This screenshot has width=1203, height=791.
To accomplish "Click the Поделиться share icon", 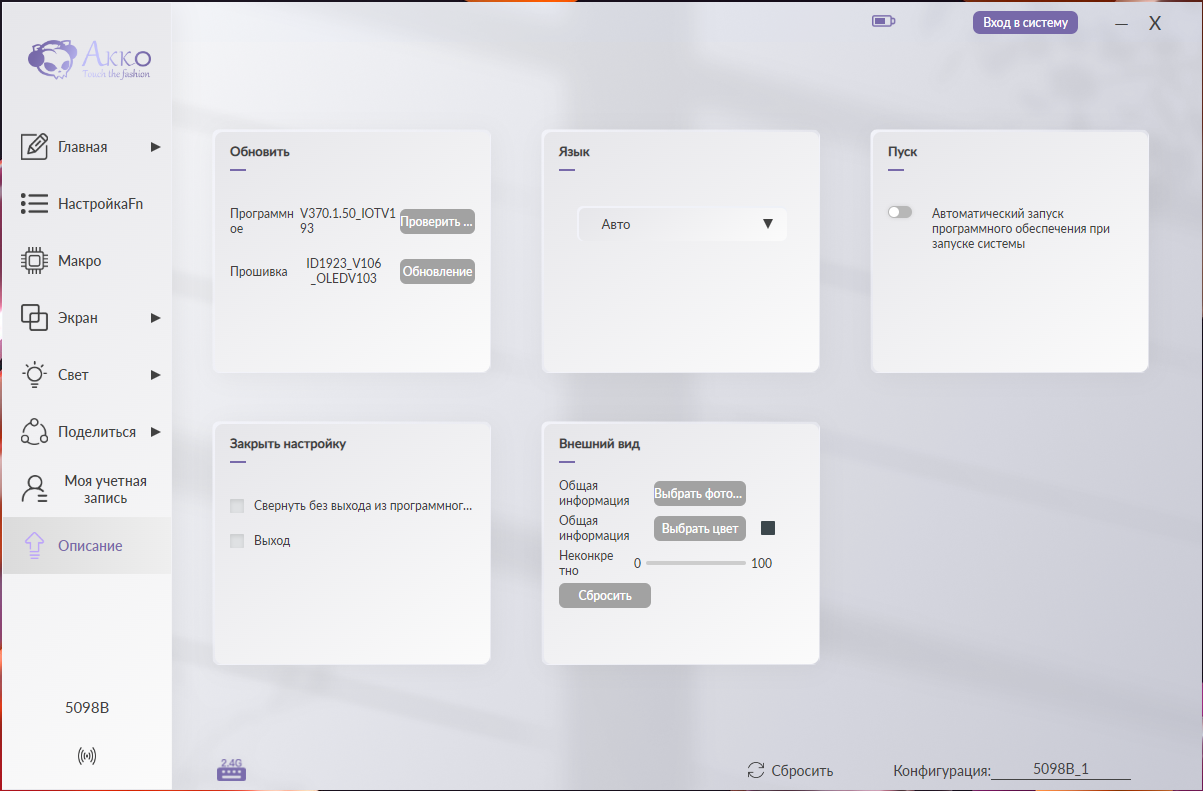I will tap(35, 432).
